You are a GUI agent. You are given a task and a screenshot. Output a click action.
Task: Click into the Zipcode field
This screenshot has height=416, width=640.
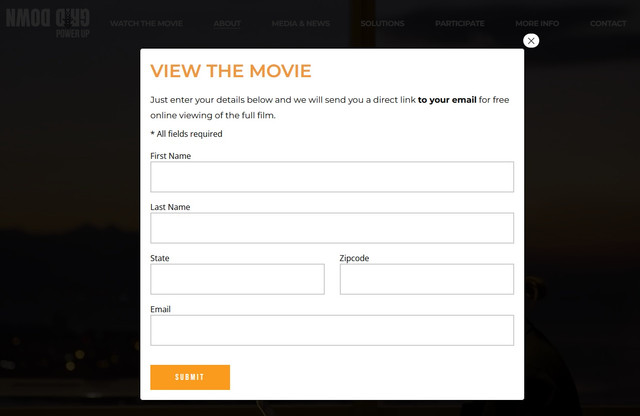point(427,279)
